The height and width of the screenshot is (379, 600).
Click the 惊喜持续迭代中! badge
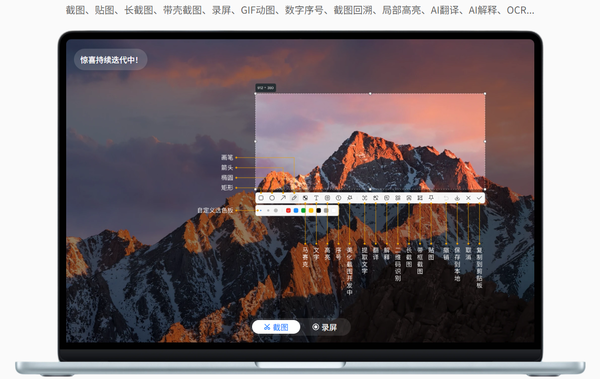coord(110,60)
